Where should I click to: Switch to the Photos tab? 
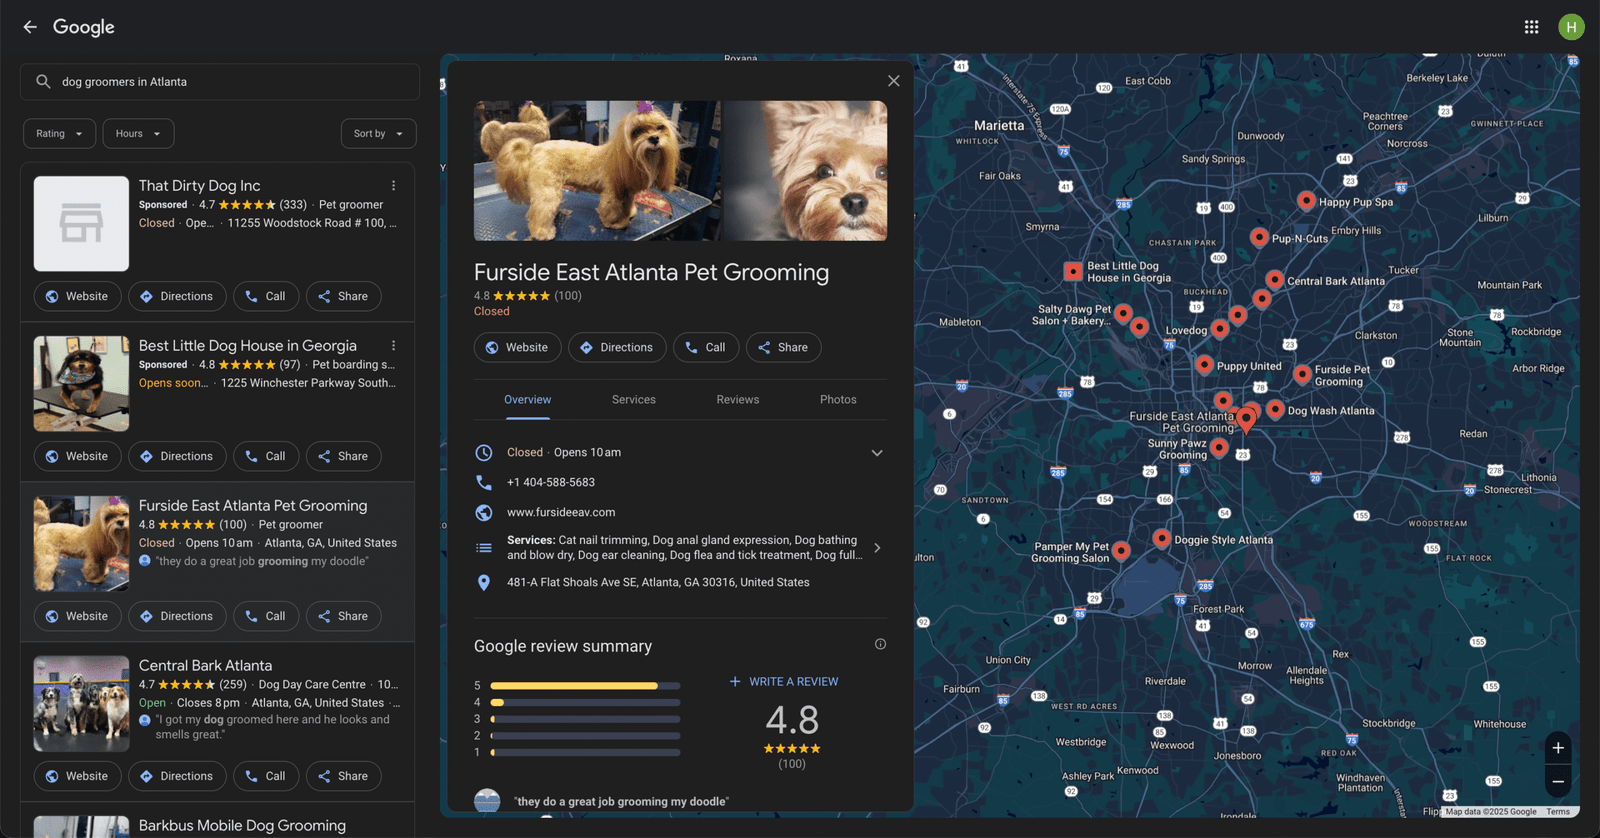point(838,399)
